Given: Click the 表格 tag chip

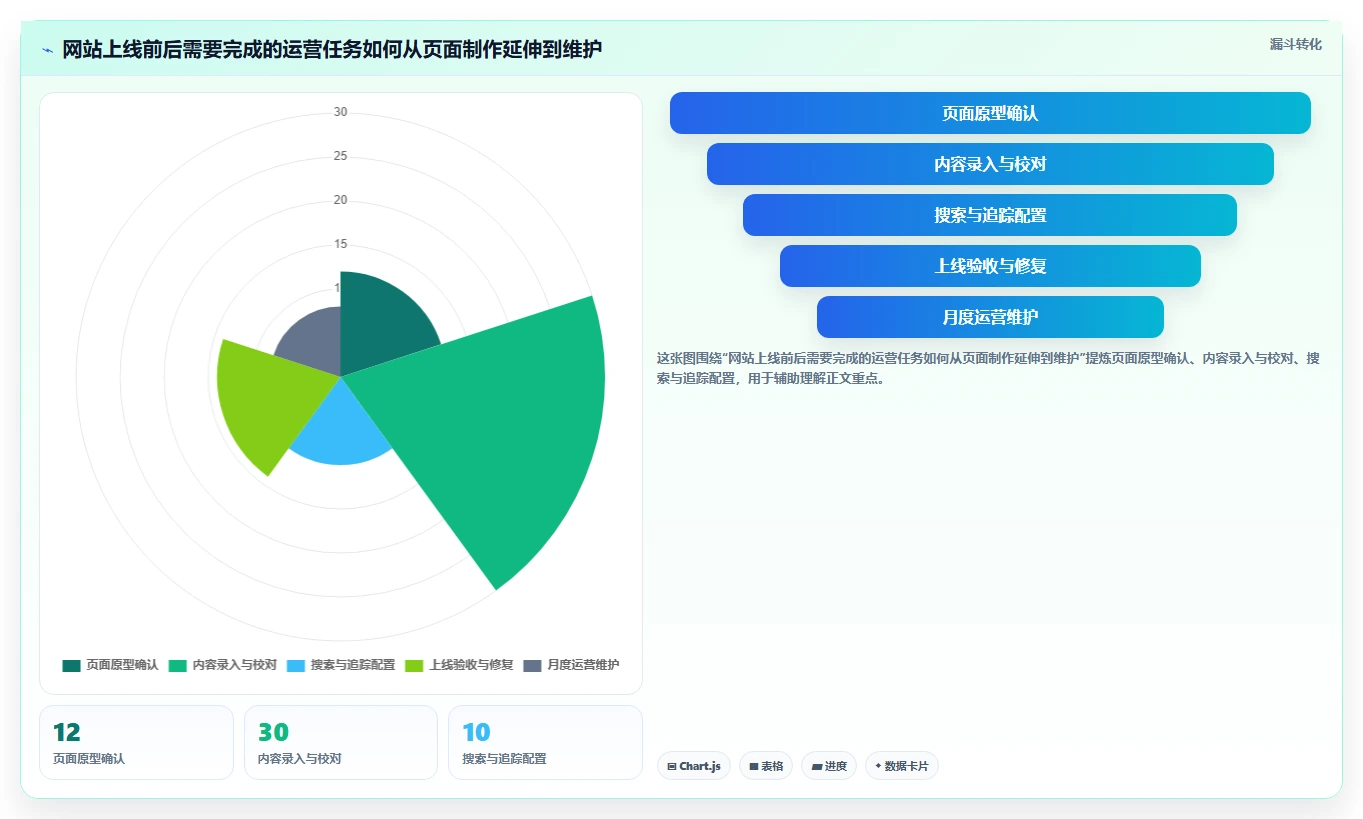Looking at the screenshot, I should (x=766, y=766).
